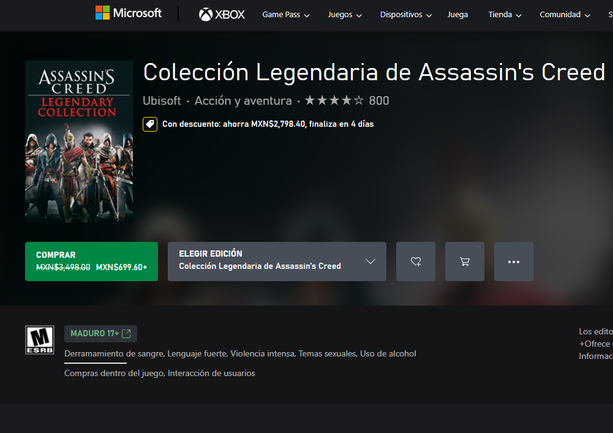Click the Xbox logo
The image size is (613, 433).
[x=222, y=14]
